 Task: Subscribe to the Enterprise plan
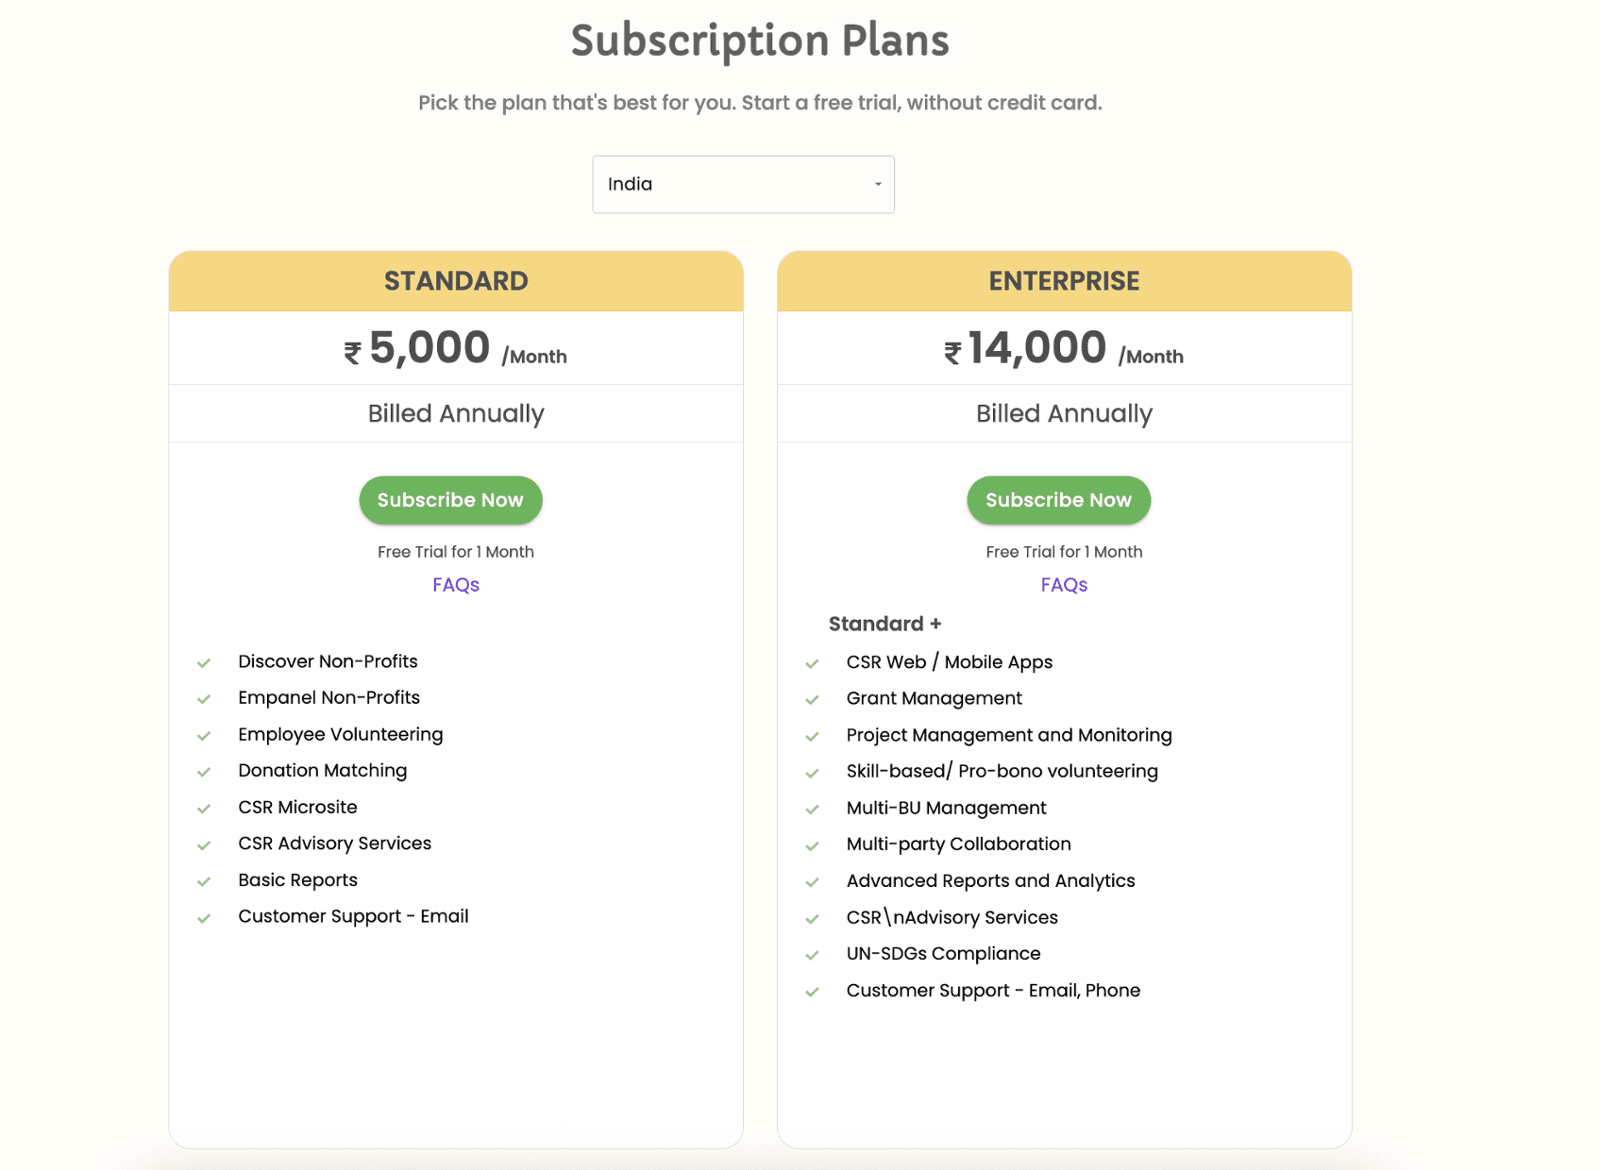point(1058,500)
